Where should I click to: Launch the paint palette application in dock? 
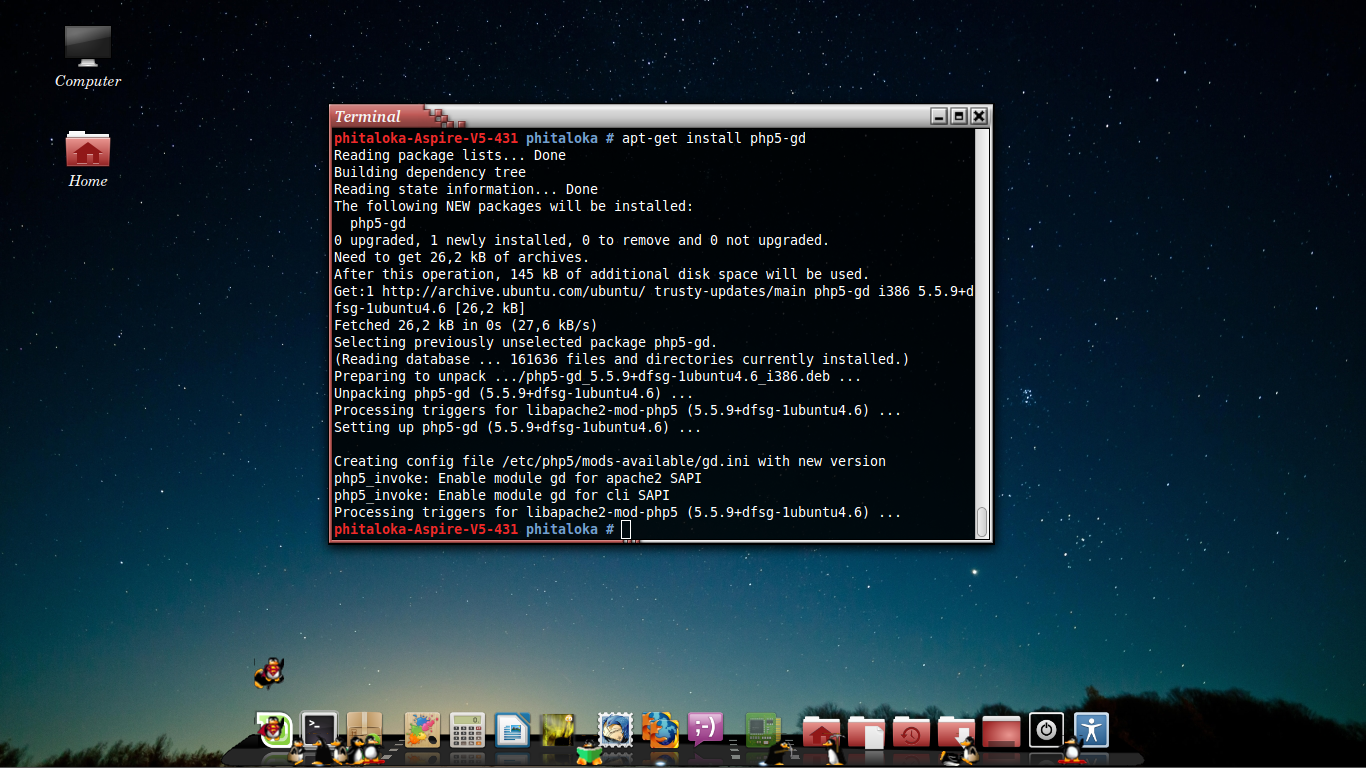click(422, 730)
